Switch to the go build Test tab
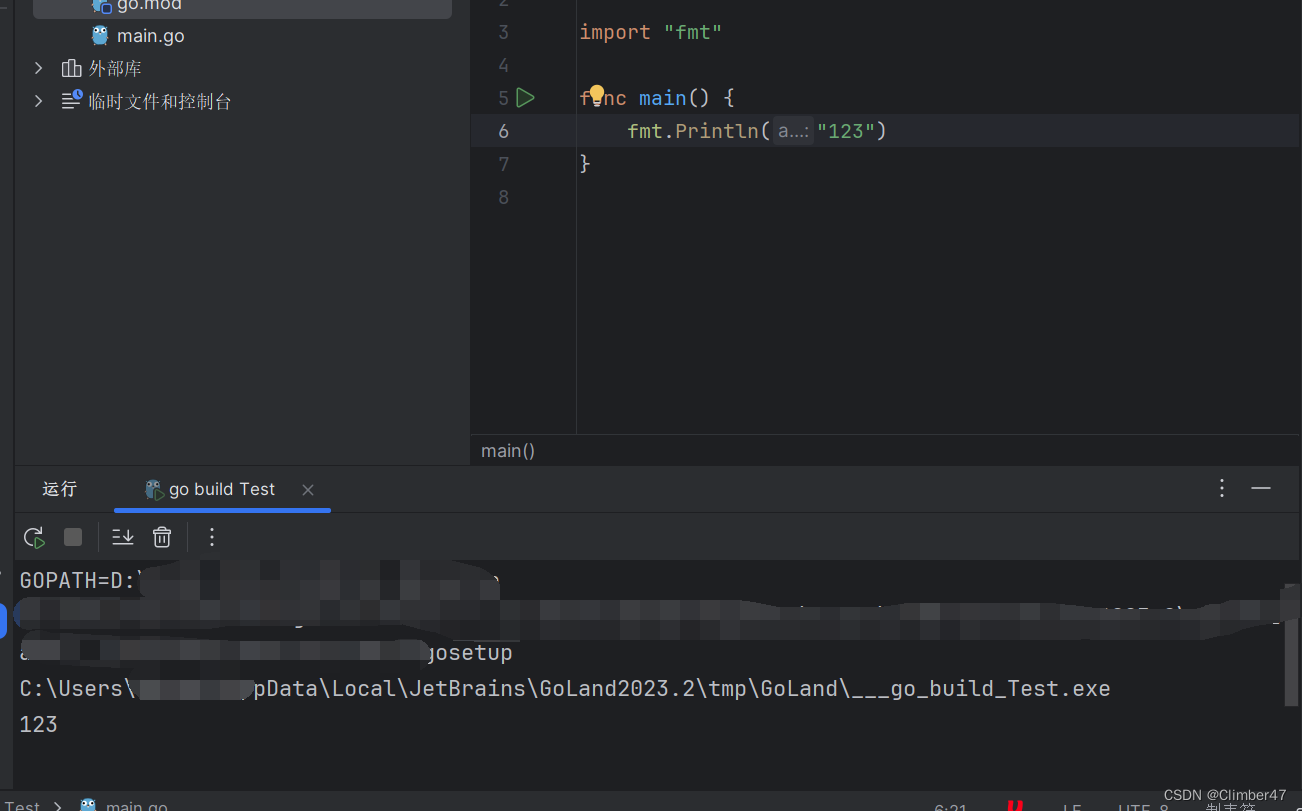 (x=220, y=489)
